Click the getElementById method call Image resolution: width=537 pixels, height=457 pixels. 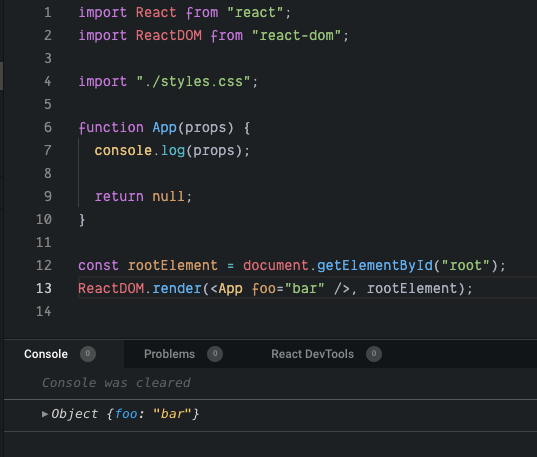375,265
